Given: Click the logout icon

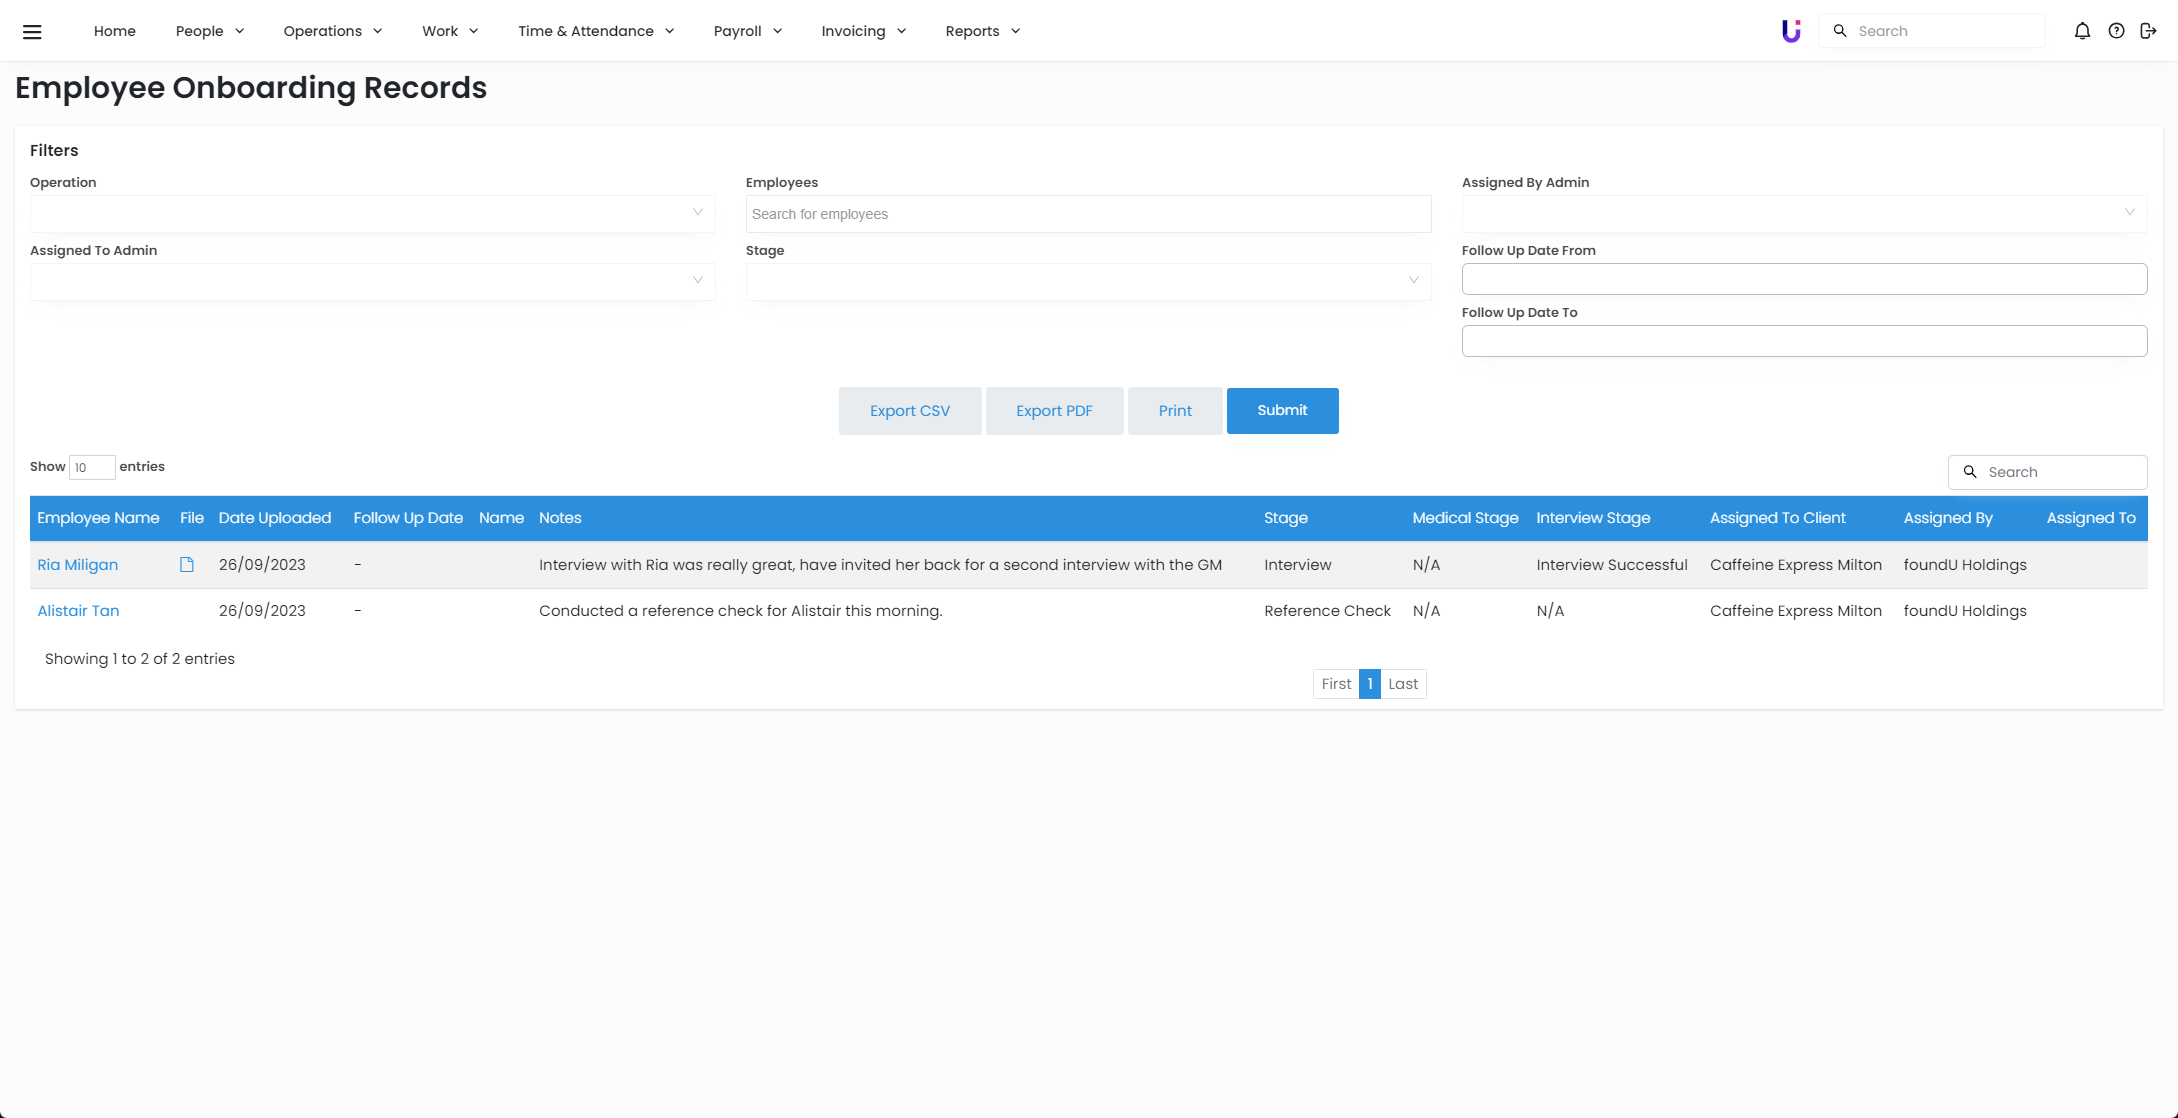Looking at the screenshot, I should coord(2148,31).
